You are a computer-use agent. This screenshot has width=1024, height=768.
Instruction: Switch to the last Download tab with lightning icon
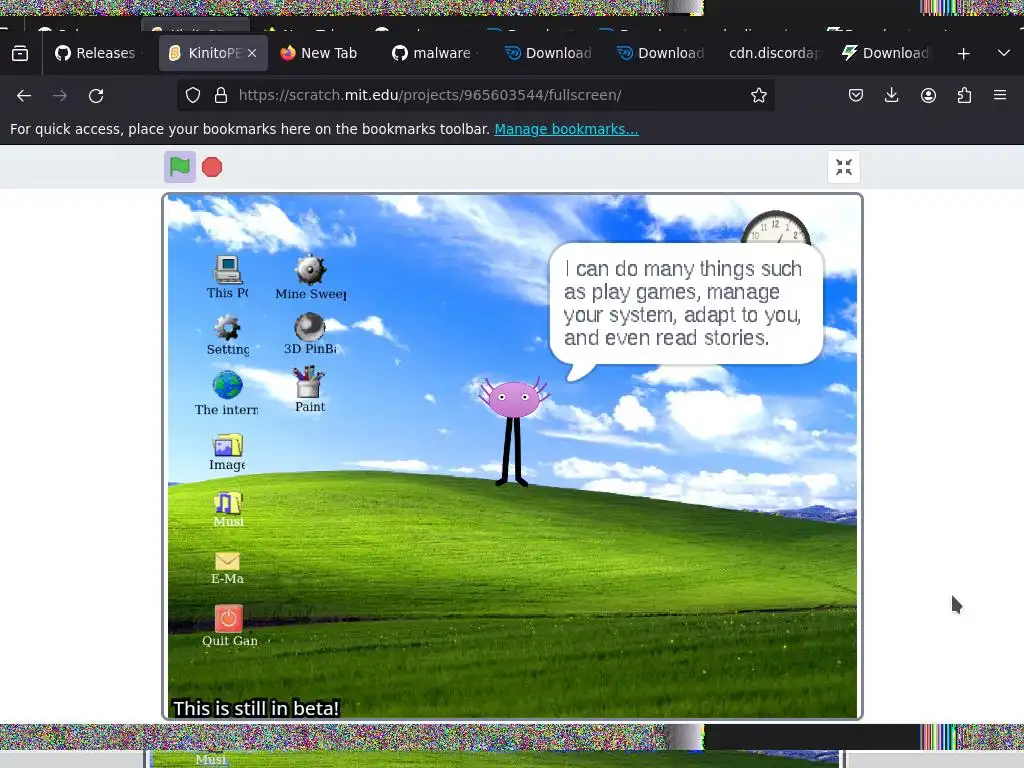coord(886,53)
